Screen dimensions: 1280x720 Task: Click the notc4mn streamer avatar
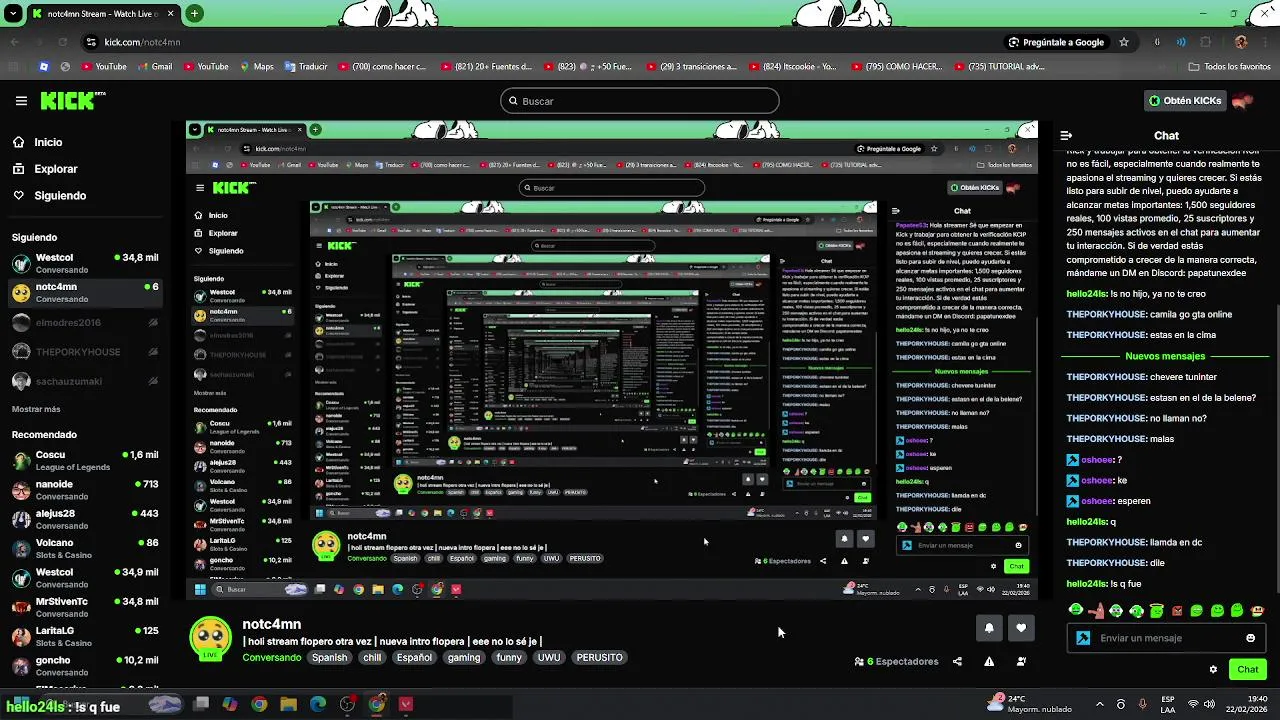210,639
